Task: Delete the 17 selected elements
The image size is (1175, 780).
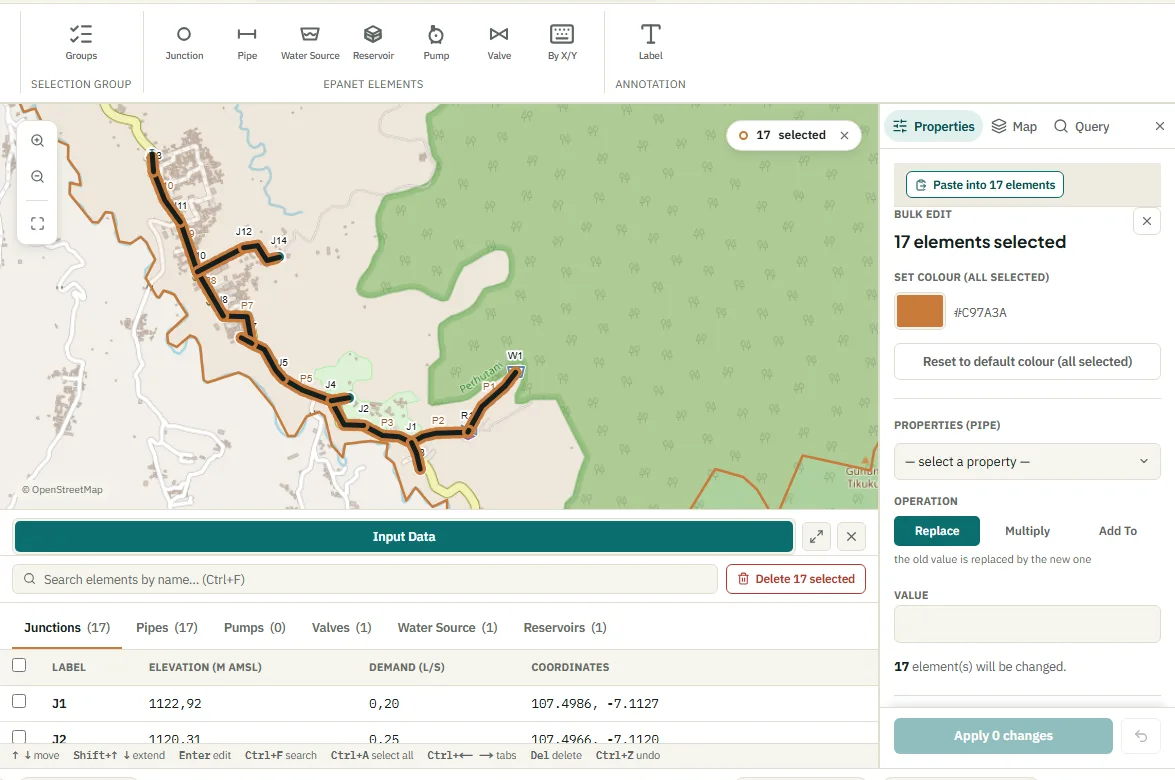Action: (796, 579)
